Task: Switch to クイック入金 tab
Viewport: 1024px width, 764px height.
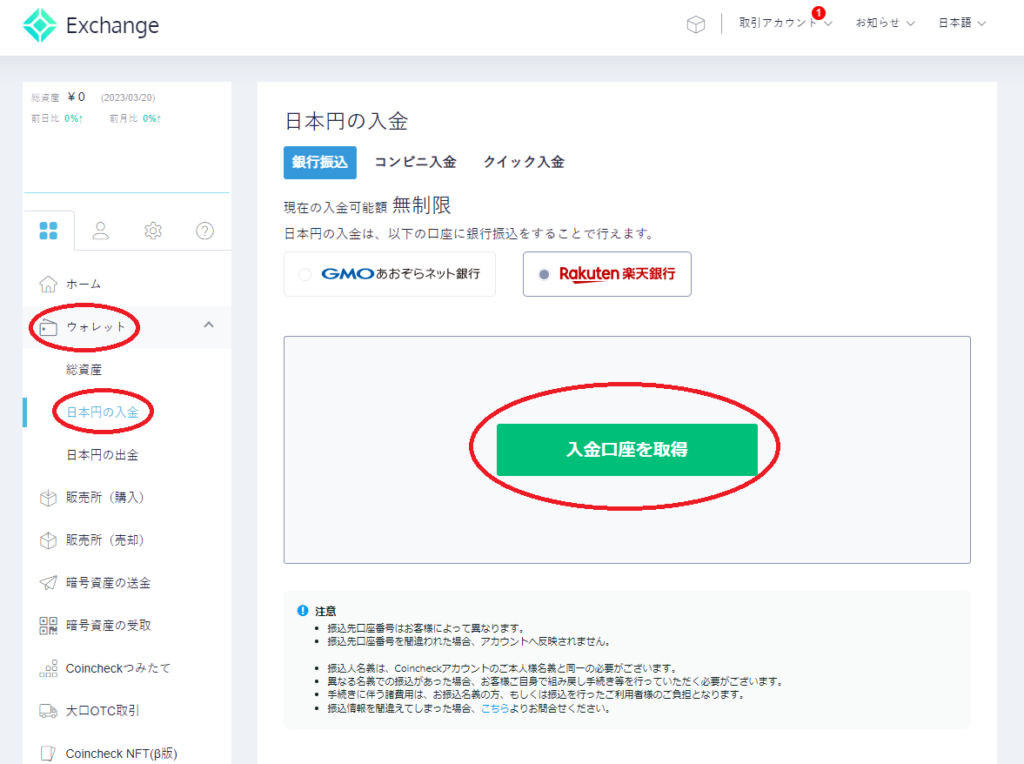Action: (523, 162)
